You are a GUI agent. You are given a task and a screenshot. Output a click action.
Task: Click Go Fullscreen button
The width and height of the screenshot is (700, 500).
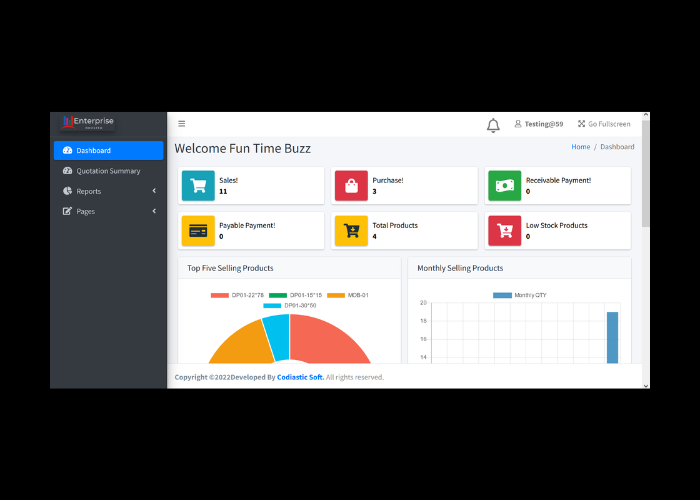(604, 124)
